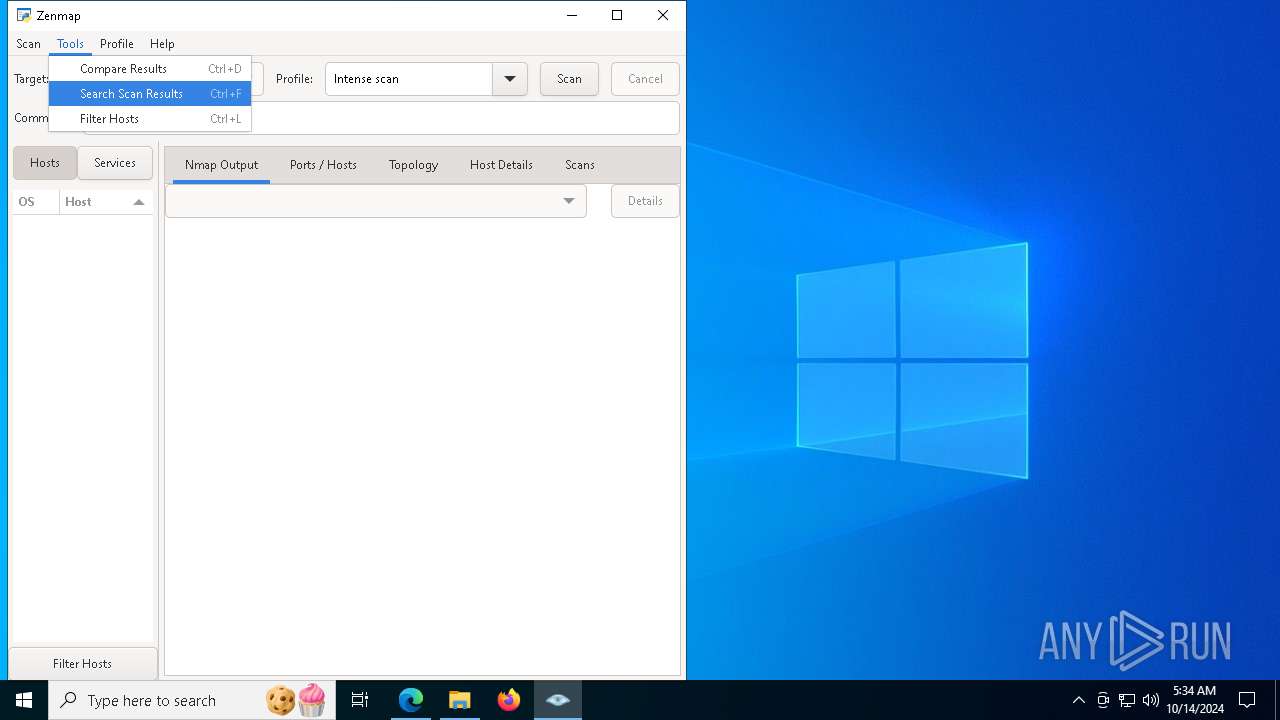
Task: Click the Filter Hosts bottom button
Action: (x=83, y=664)
